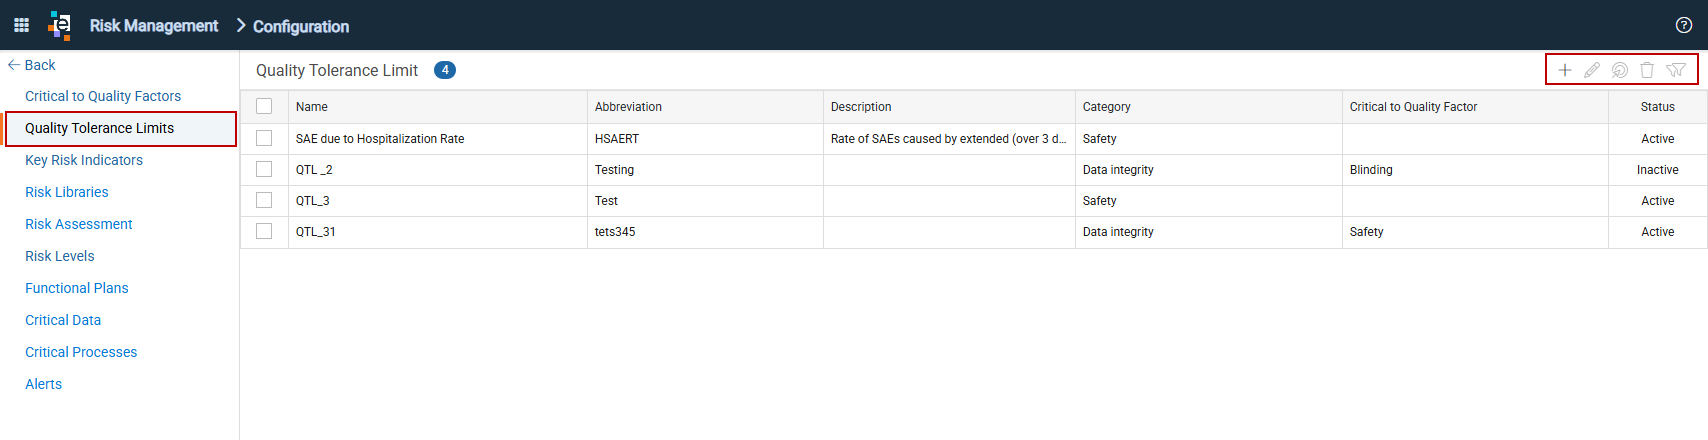The width and height of the screenshot is (1708, 440).
Task: Open Critical to Quality Factors page
Action: coord(103,96)
